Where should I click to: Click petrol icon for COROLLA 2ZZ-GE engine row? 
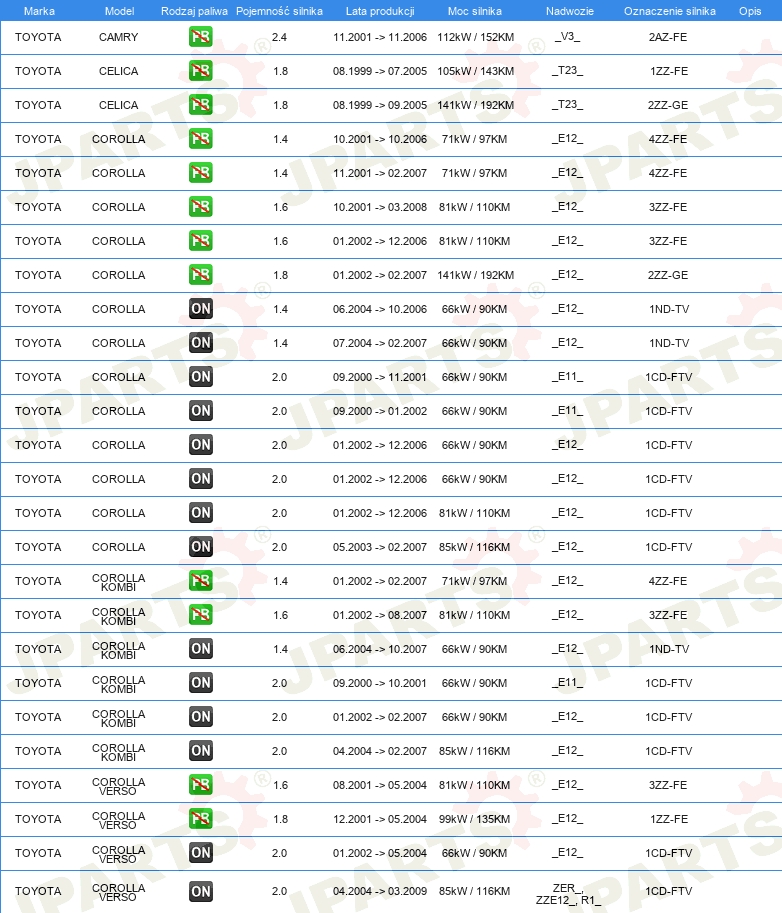(x=200, y=275)
